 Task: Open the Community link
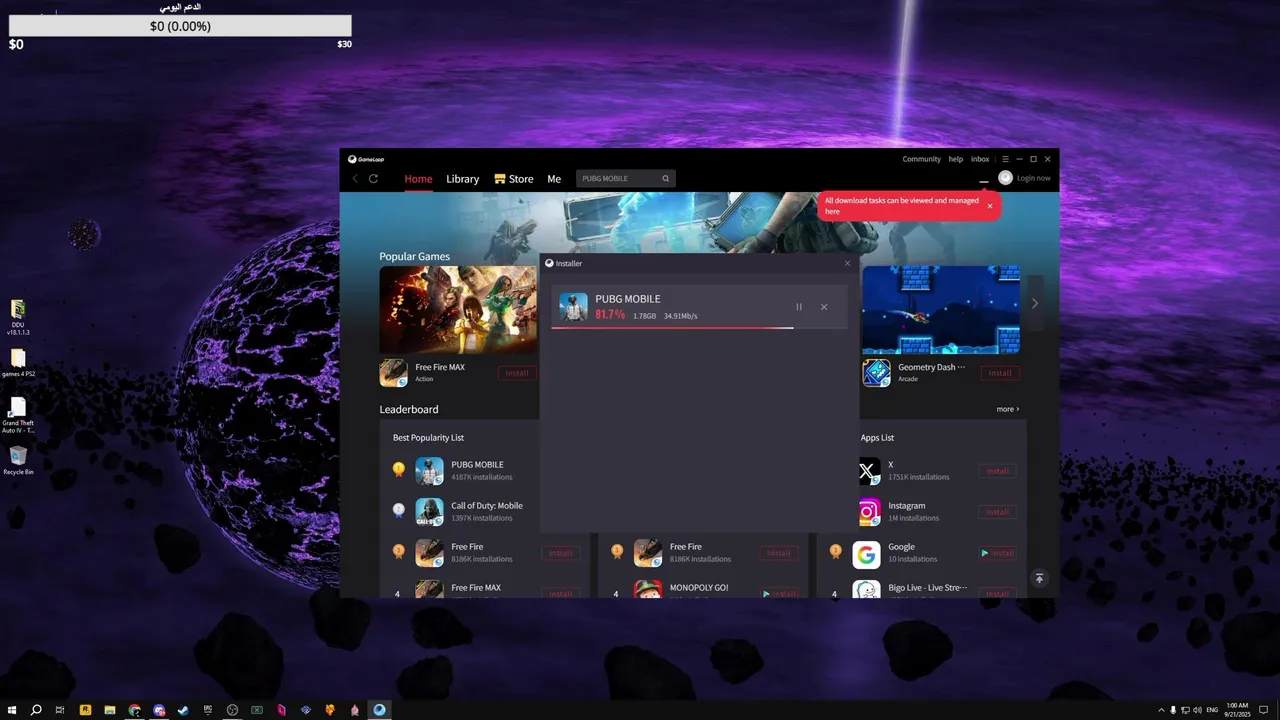[x=921, y=159]
